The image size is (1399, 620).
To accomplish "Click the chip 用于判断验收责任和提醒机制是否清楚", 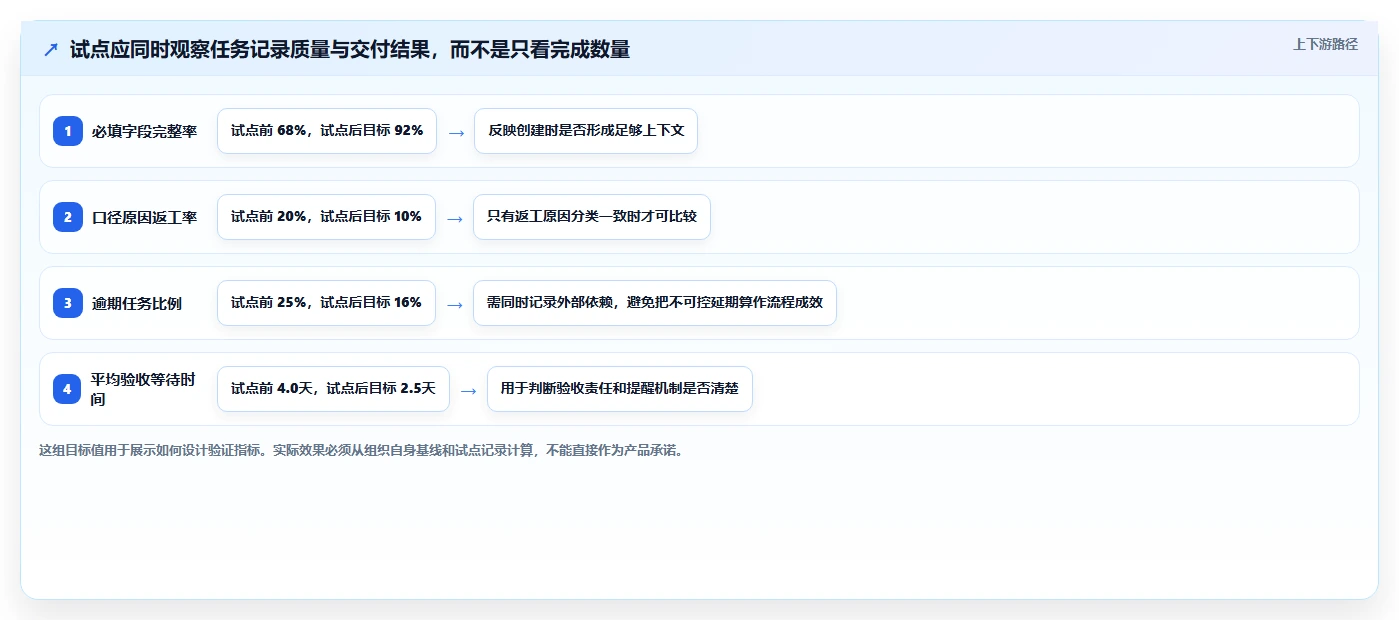I will 620,389.
